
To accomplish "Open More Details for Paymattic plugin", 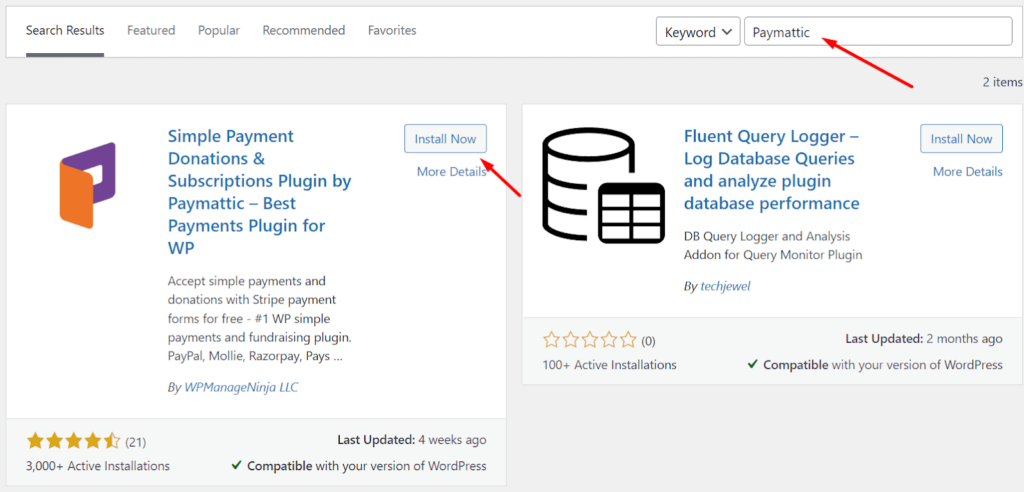I will pos(451,172).
